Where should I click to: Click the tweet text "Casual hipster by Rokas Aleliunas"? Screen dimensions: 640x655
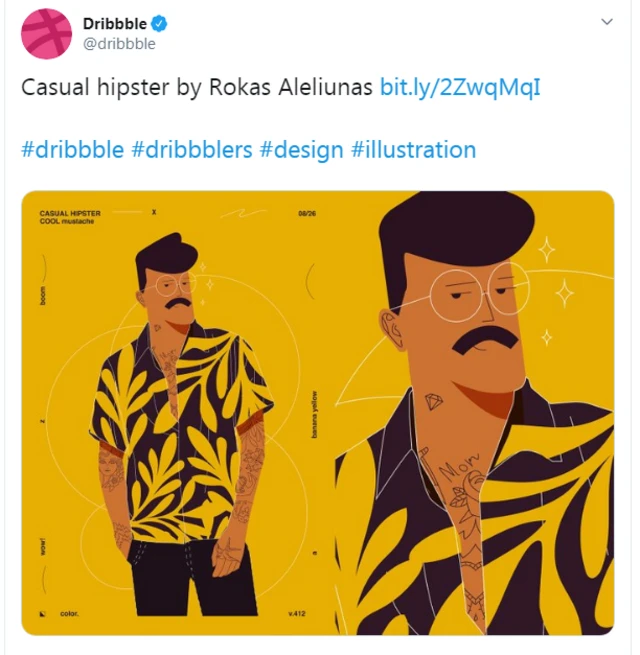click(197, 88)
